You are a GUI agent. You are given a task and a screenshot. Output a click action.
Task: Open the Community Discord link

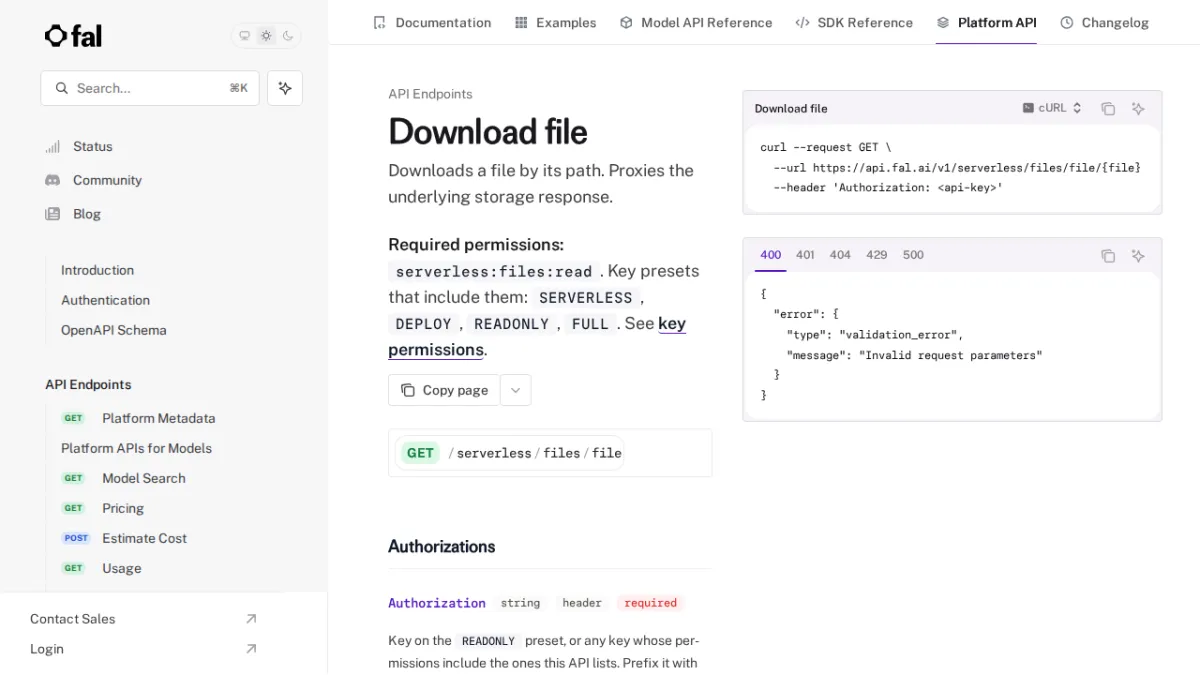point(93,180)
